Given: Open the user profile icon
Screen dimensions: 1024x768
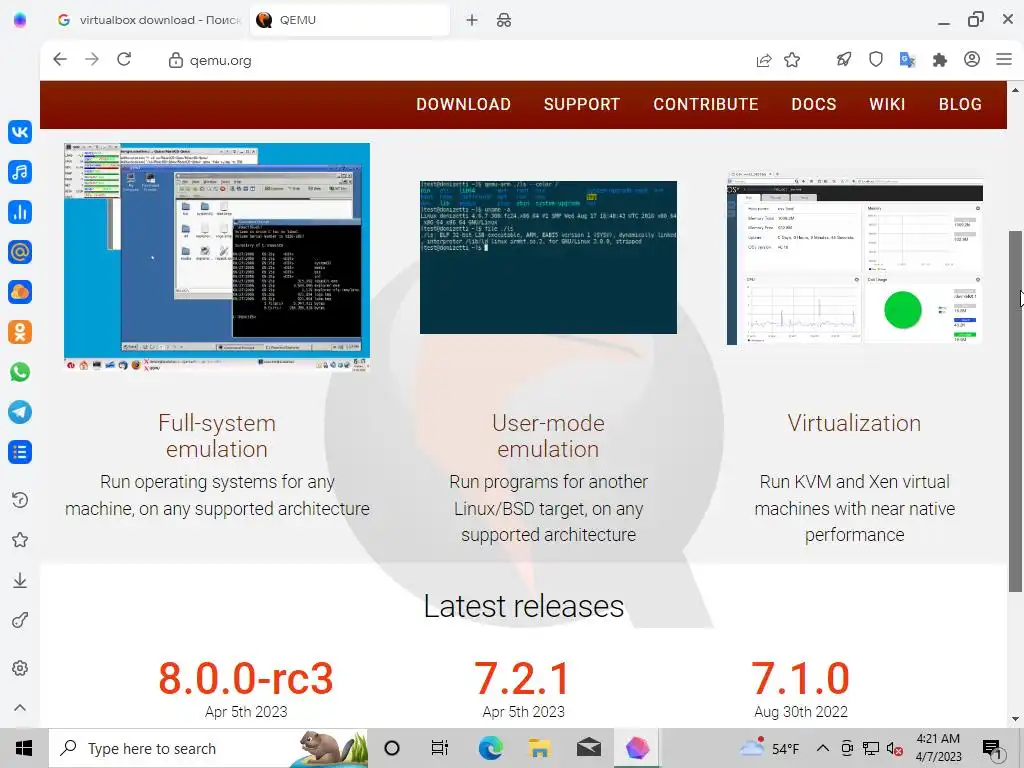Looking at the screenshot, I should pyautogui.click(x=972, y=59).
